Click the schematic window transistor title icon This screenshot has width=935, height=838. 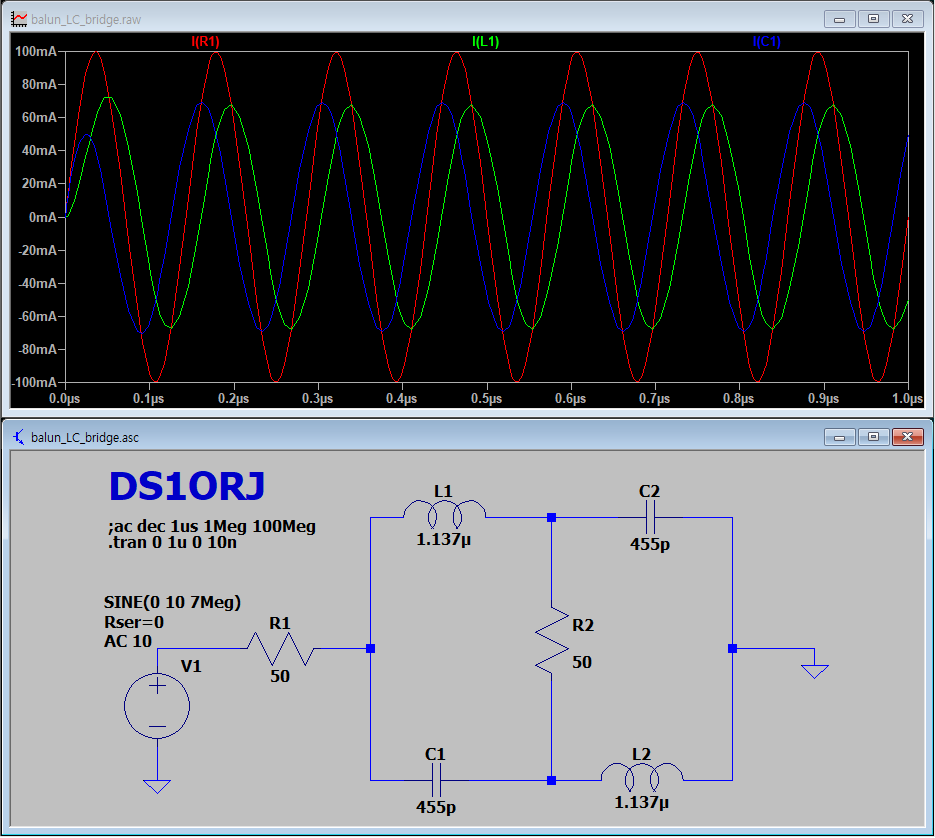pos(19,437)
